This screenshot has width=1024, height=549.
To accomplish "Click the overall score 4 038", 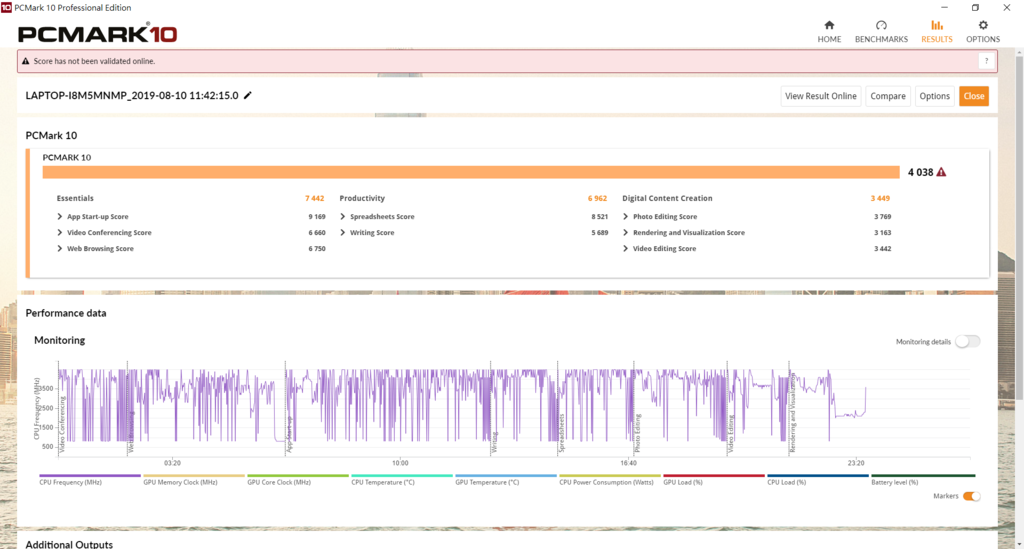I will tap(920, 172).
